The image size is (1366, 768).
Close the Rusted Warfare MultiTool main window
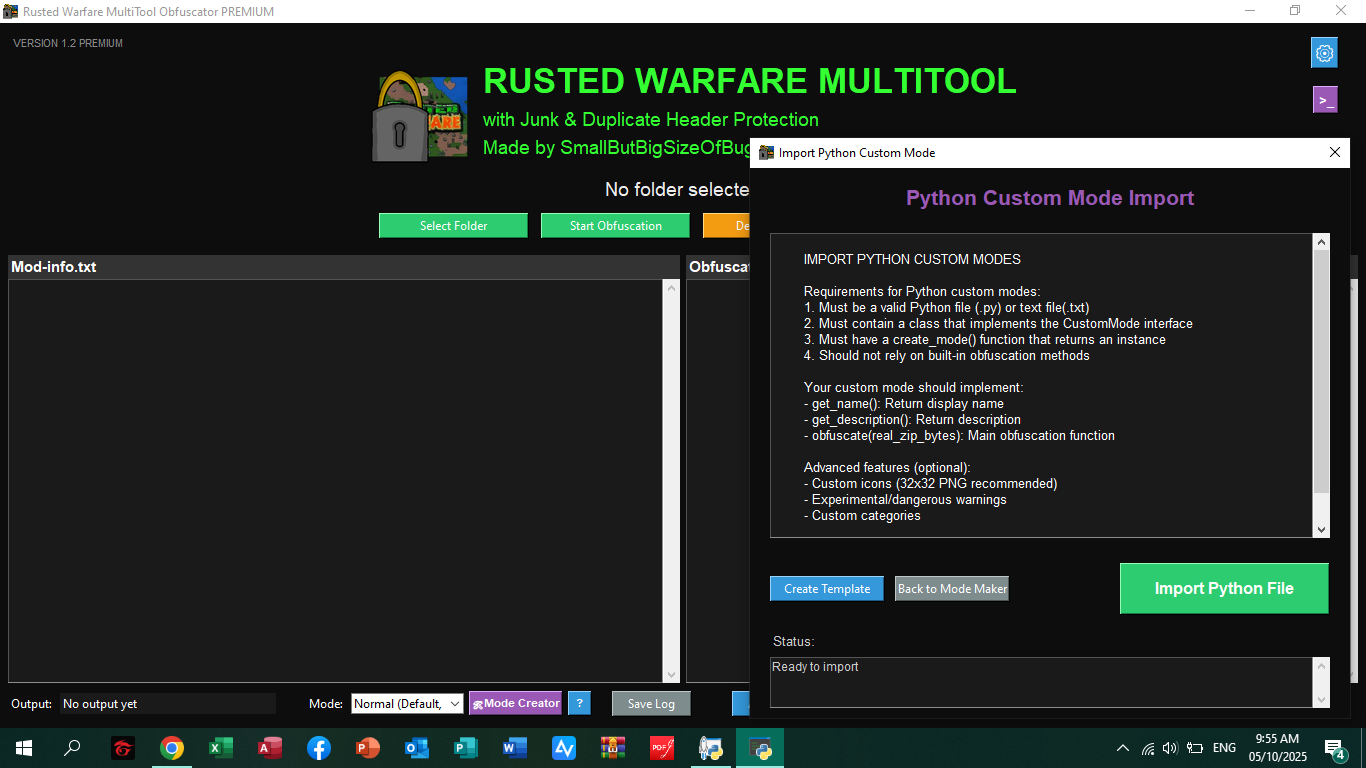point(1342,11)
